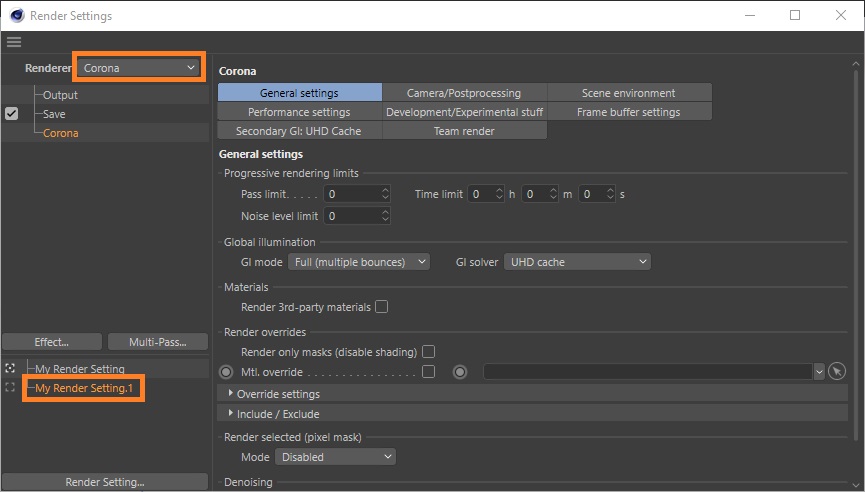
Task: Click the marker icon beside My Render Setting.1
Action: tap(11, 388)
